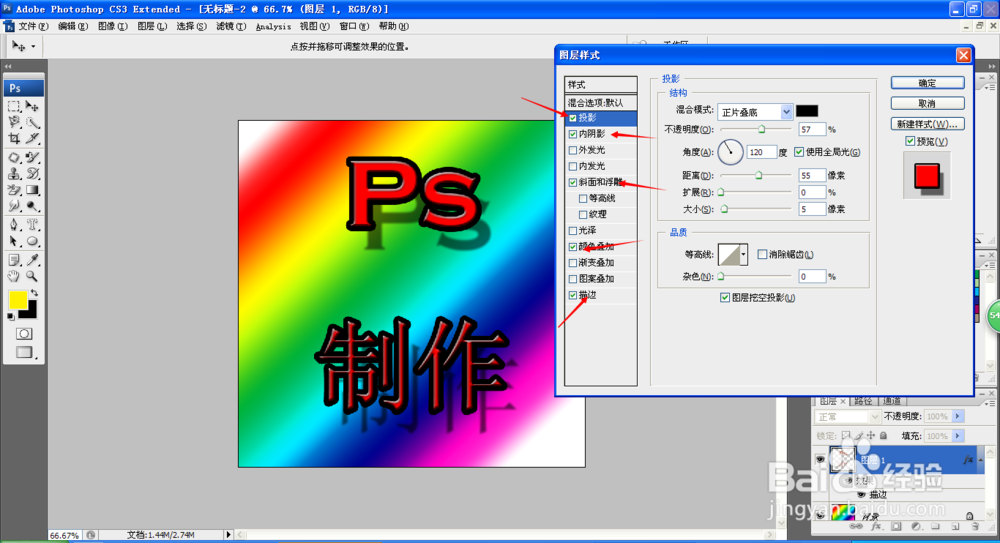1000x543 pixels.
Task: Click 确定 button
Action: pos(927,83)
